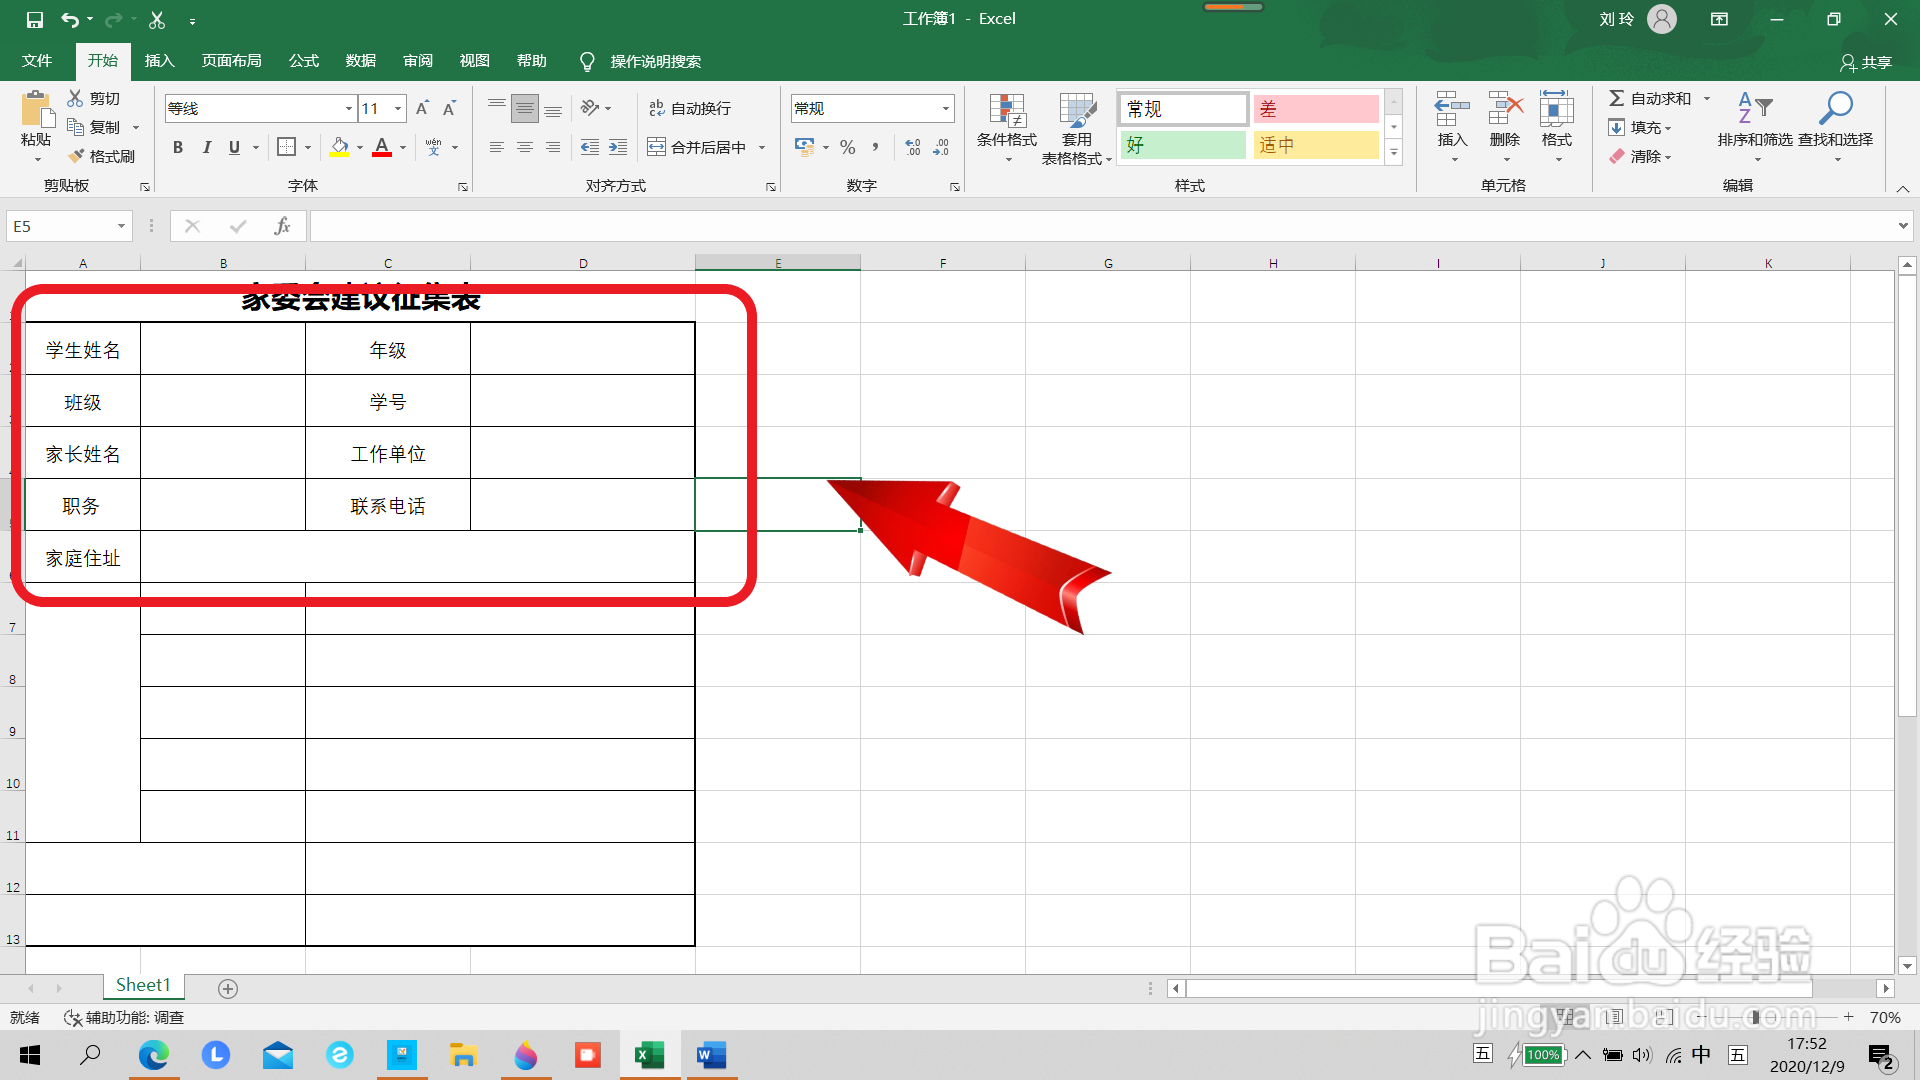Open the Name Box dropdown arrow
This screenshot has height=1080, width=1920.
(x=121, y=226)
